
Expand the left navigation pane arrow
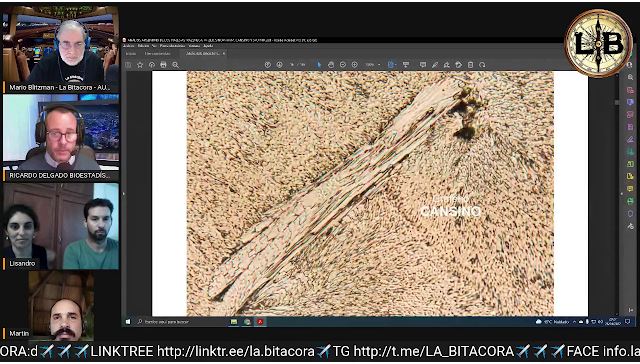click(x=124, y=194)
